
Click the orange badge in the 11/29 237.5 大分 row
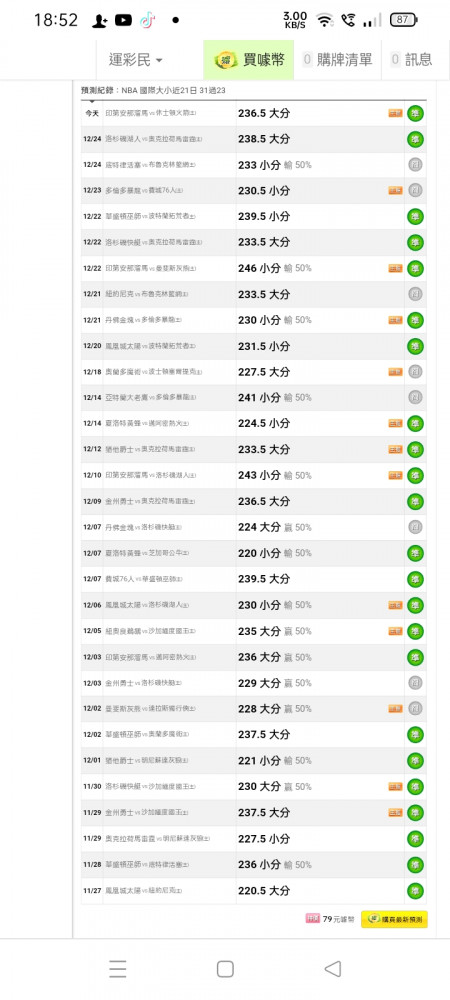click(395, 812)
